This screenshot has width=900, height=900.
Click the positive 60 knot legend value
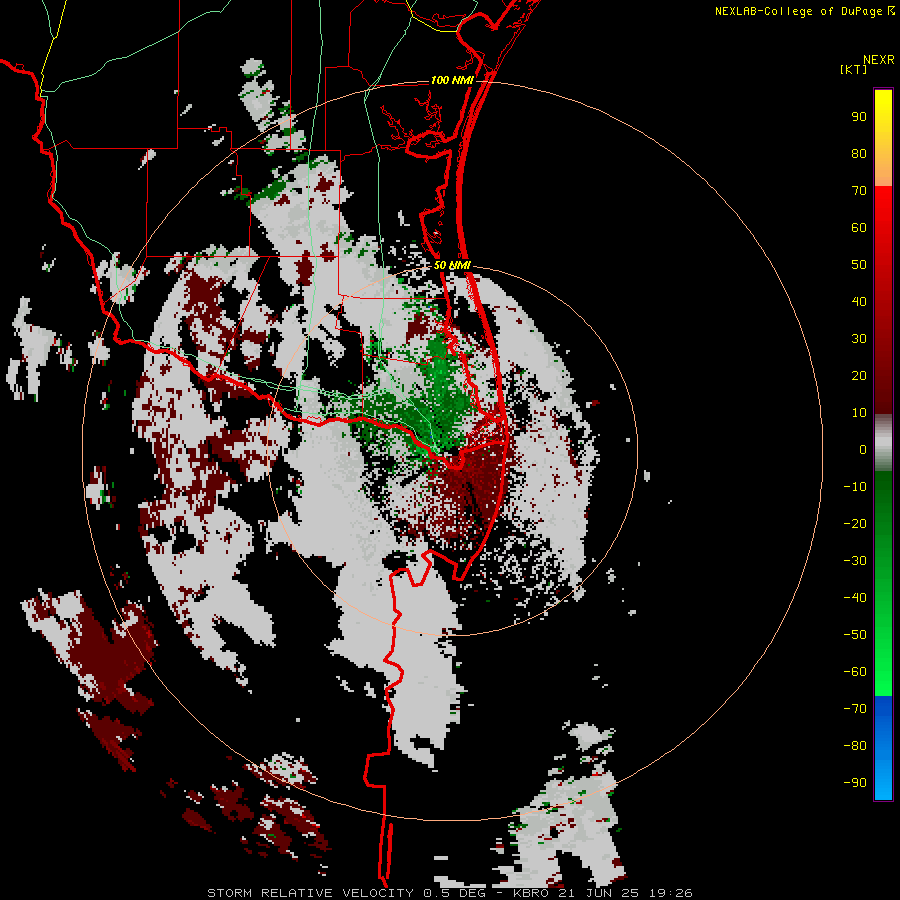click(x=859, y=228)
